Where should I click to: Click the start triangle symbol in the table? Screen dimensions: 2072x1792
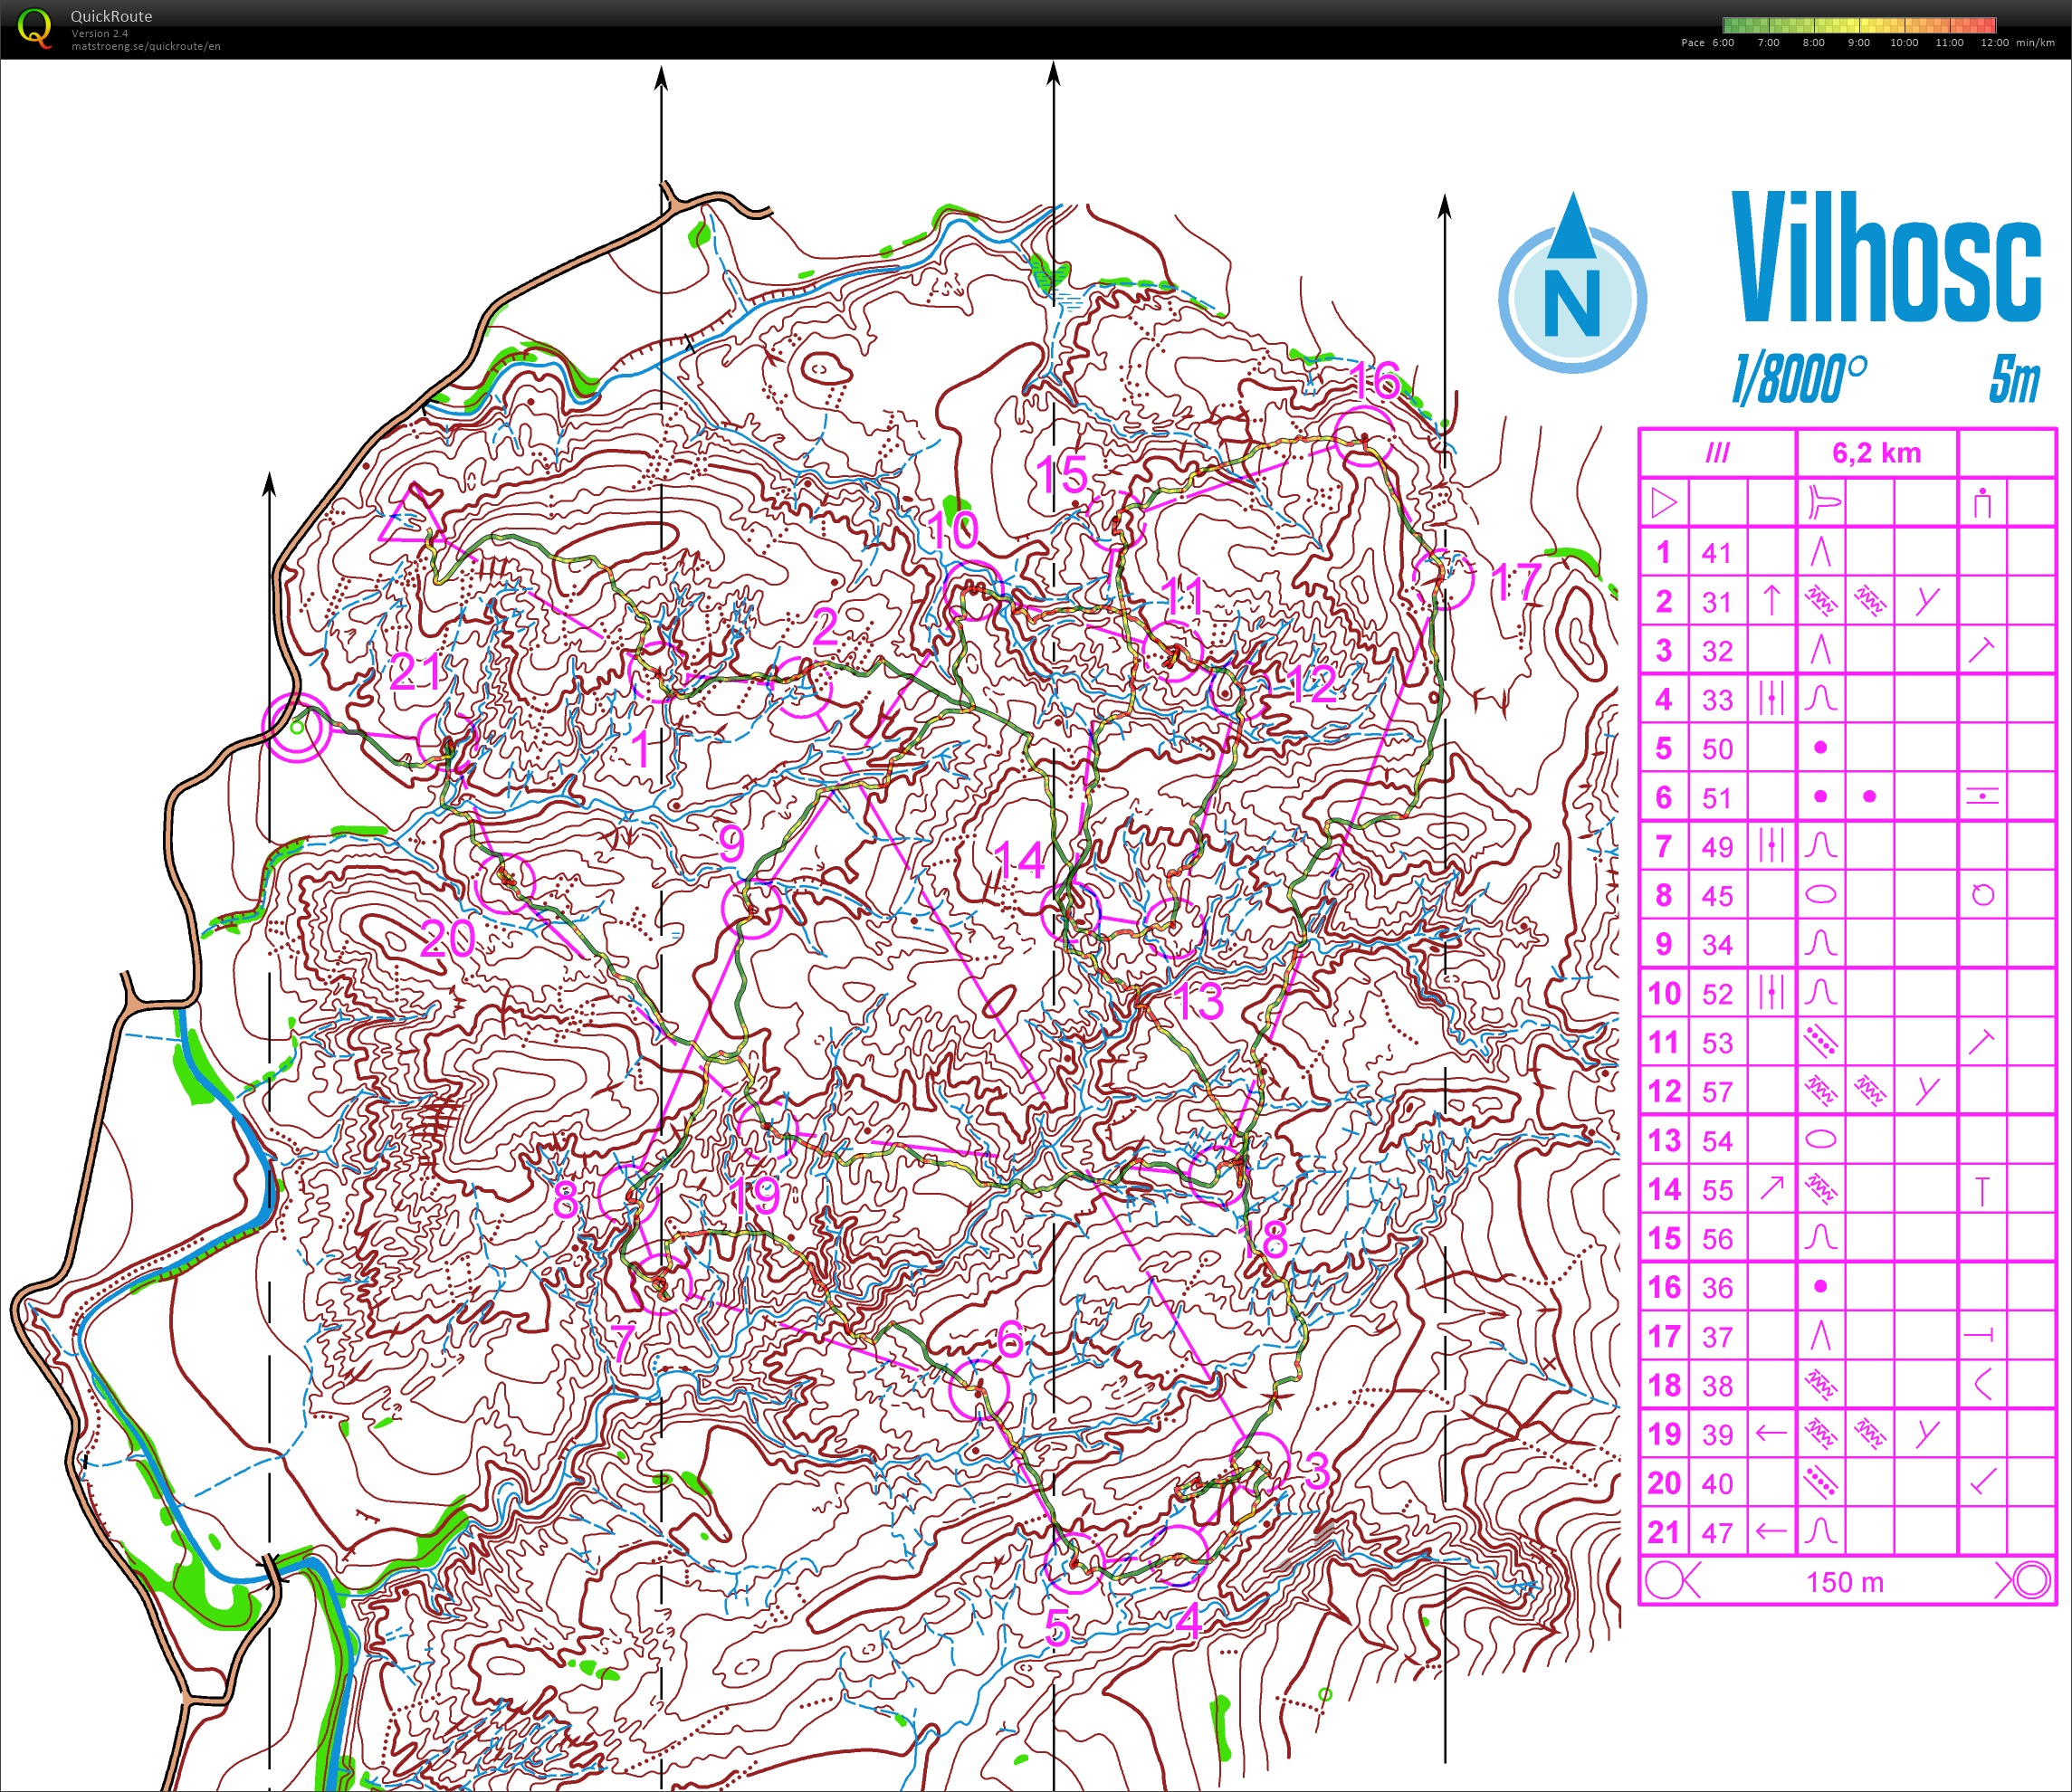[1664, 502]
